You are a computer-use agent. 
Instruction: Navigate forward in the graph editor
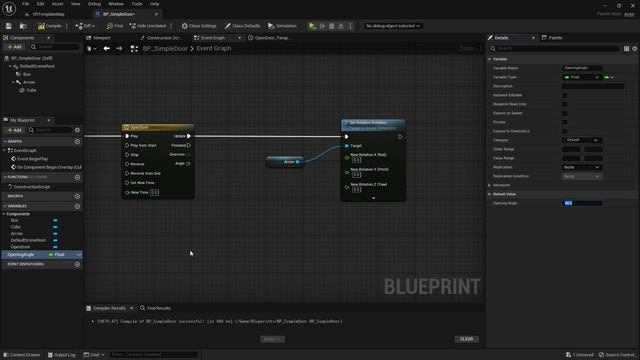click(119, 49)
